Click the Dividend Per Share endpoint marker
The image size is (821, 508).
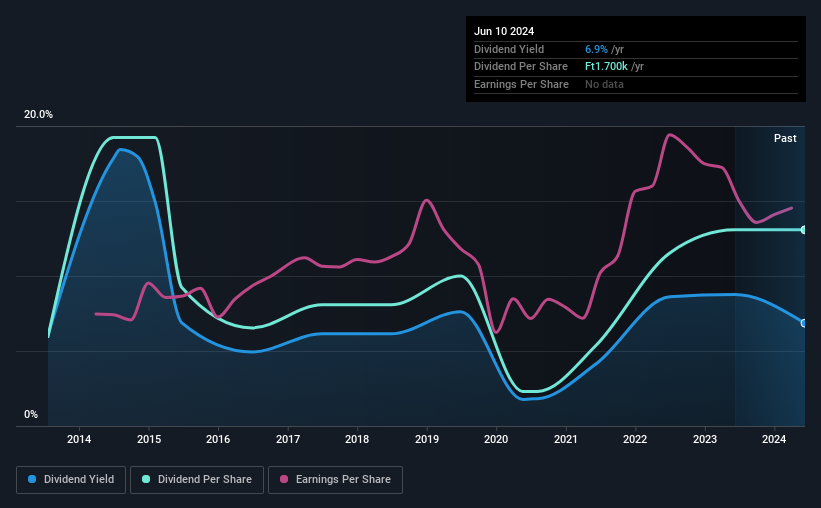(804, 230)
